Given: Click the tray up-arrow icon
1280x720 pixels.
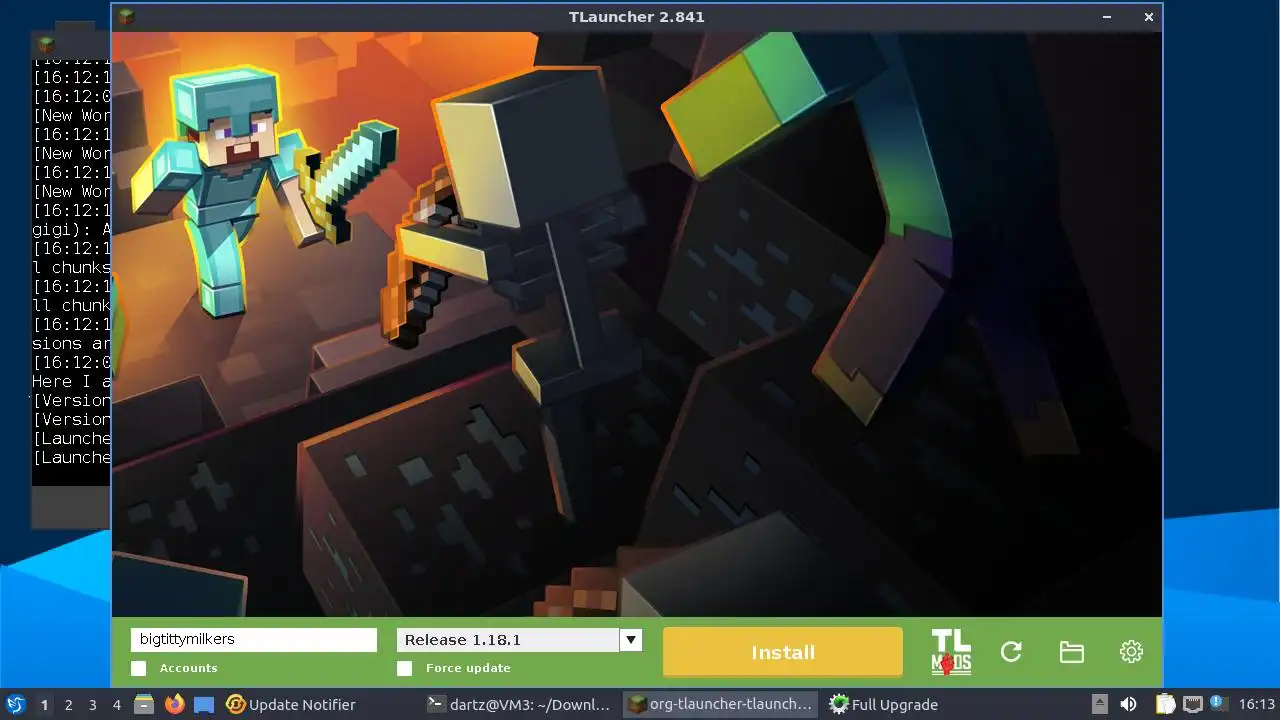Looking at the screenshot, I should [1100, 704].
